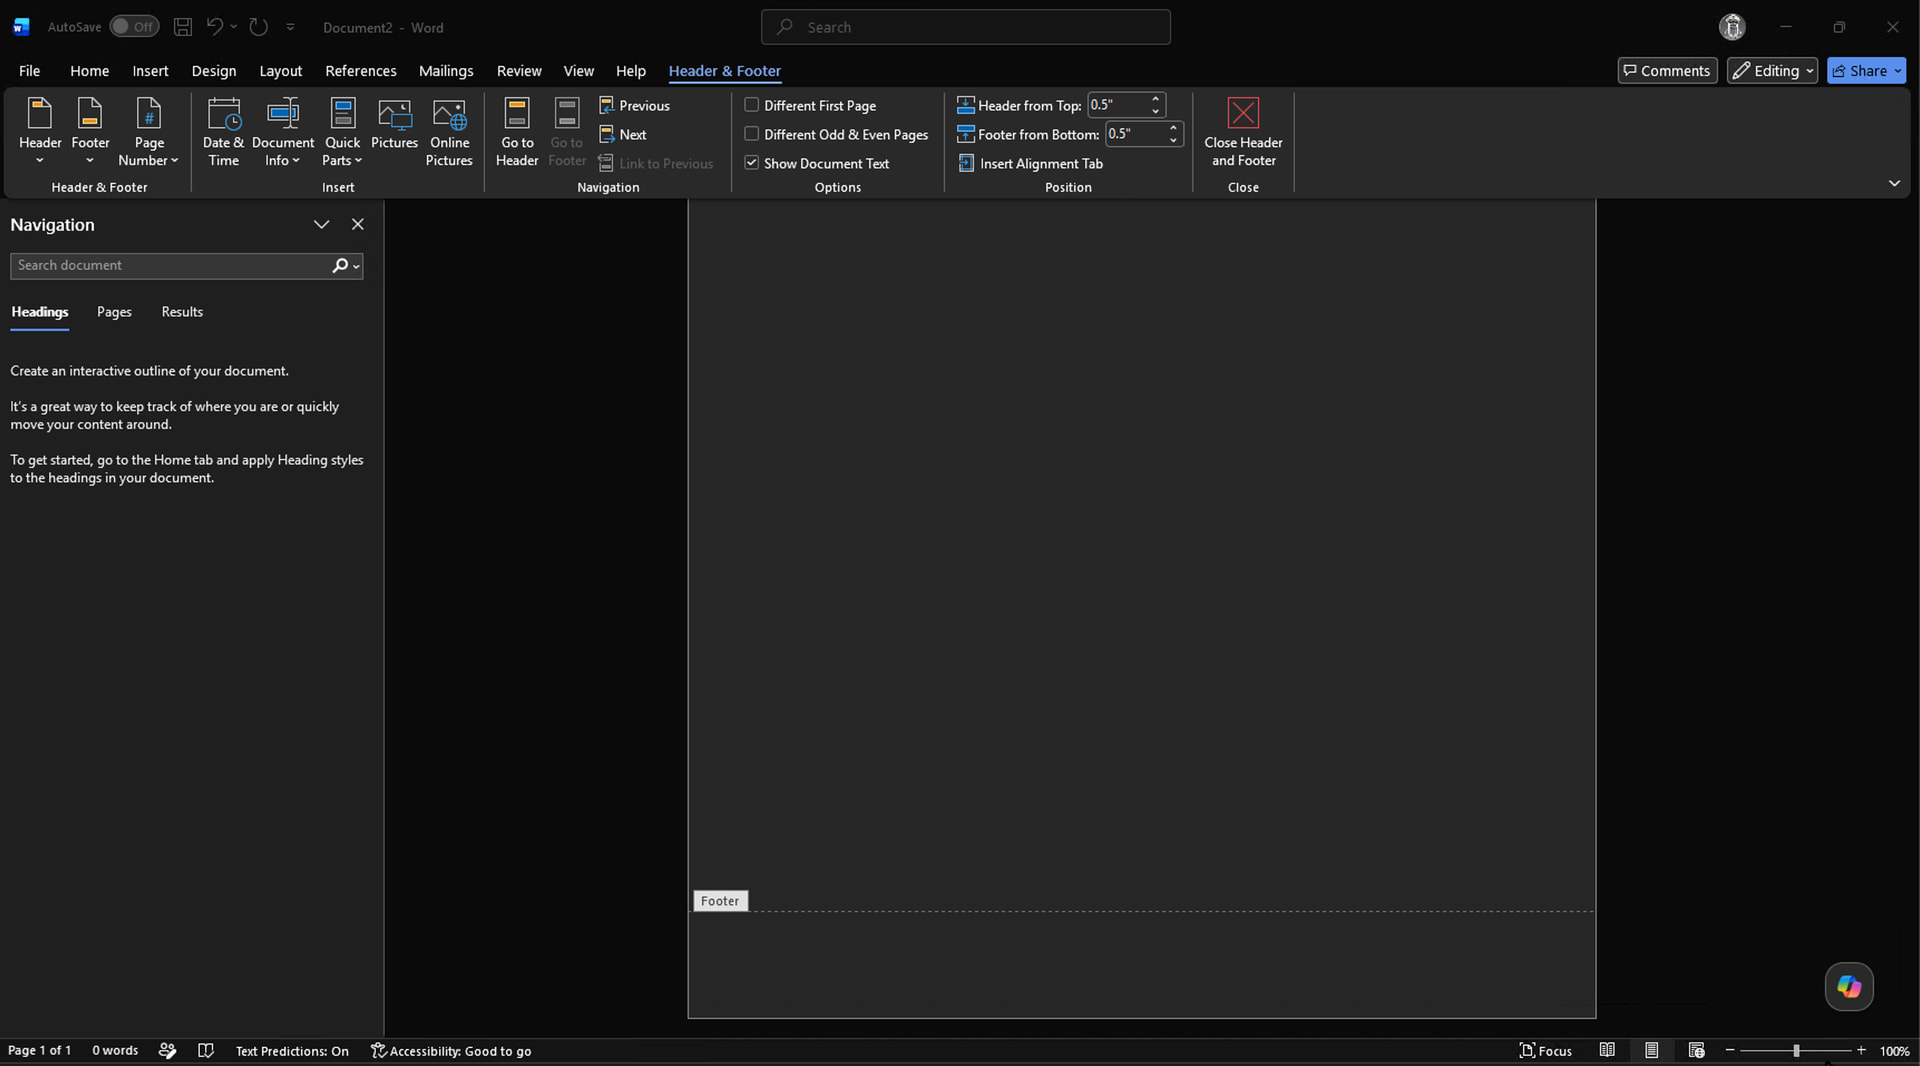1920x1066 pixels.
Task: Toggle Text Predictions status
Action: pos(292,1050)
